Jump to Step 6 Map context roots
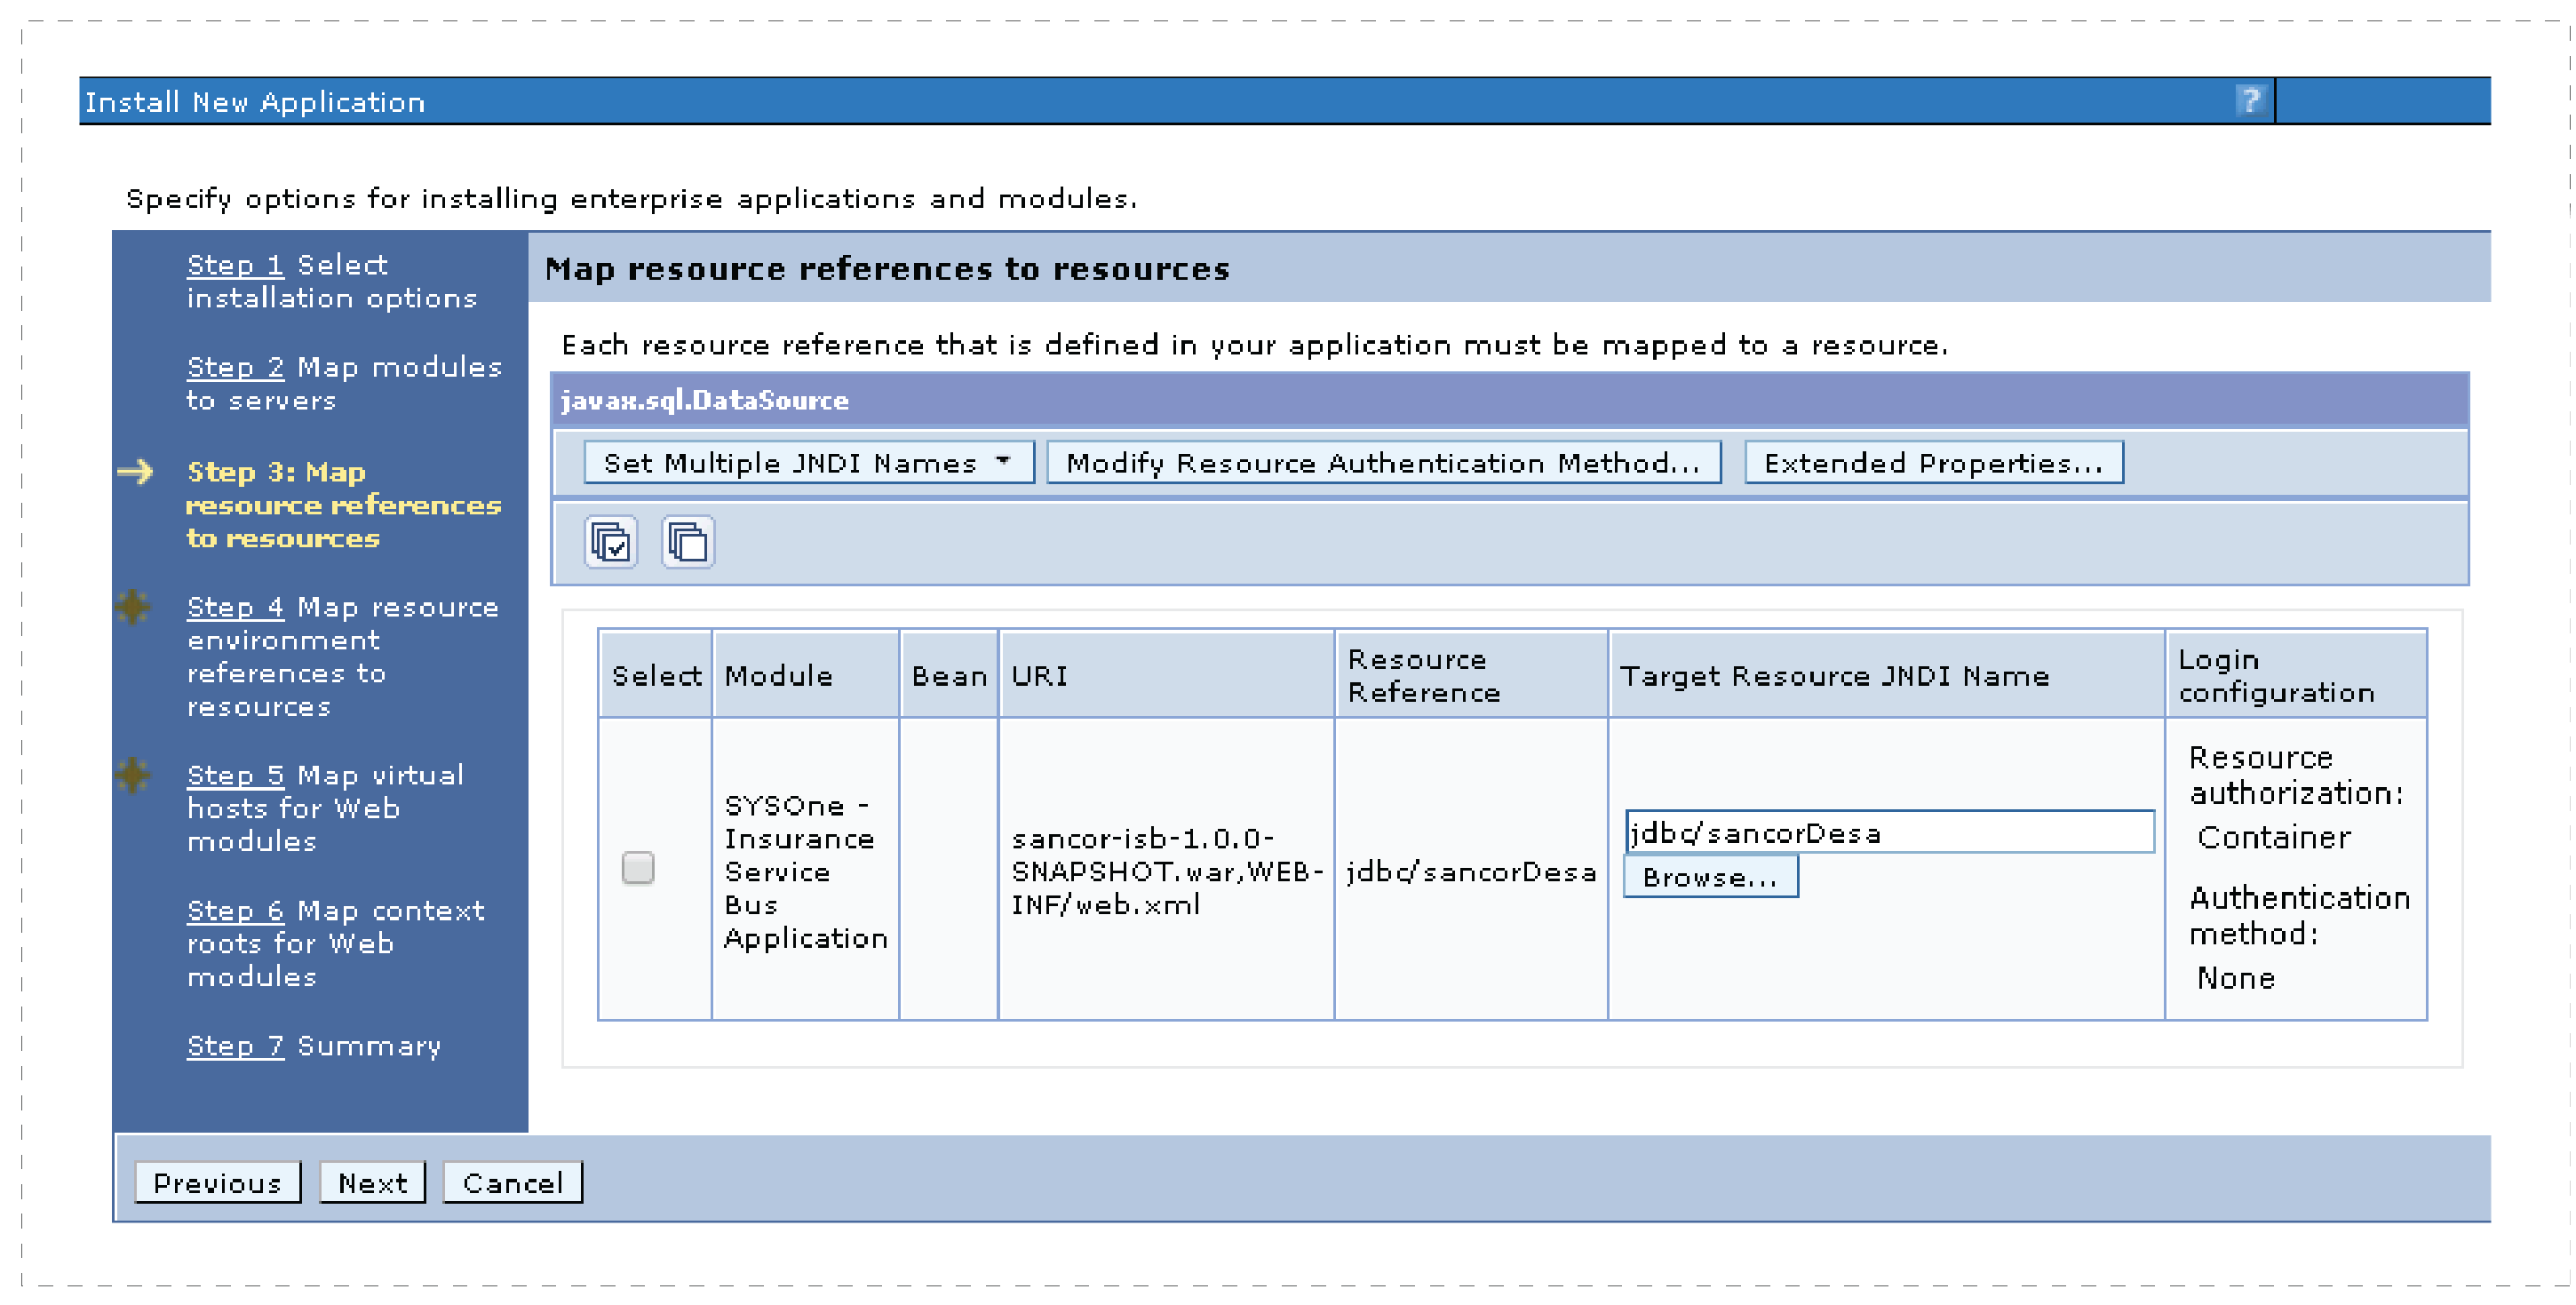2576x1305 pixels. pos(235,911)
